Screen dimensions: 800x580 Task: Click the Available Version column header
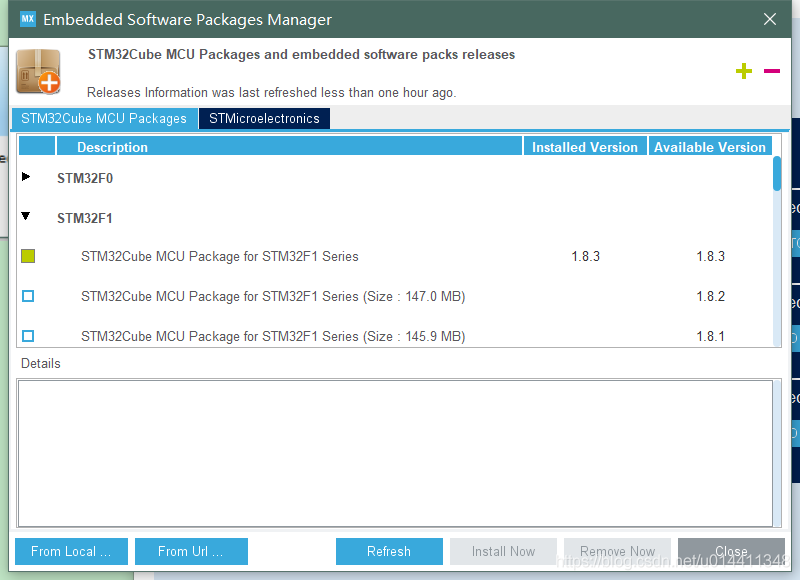[x=710, y=147]
